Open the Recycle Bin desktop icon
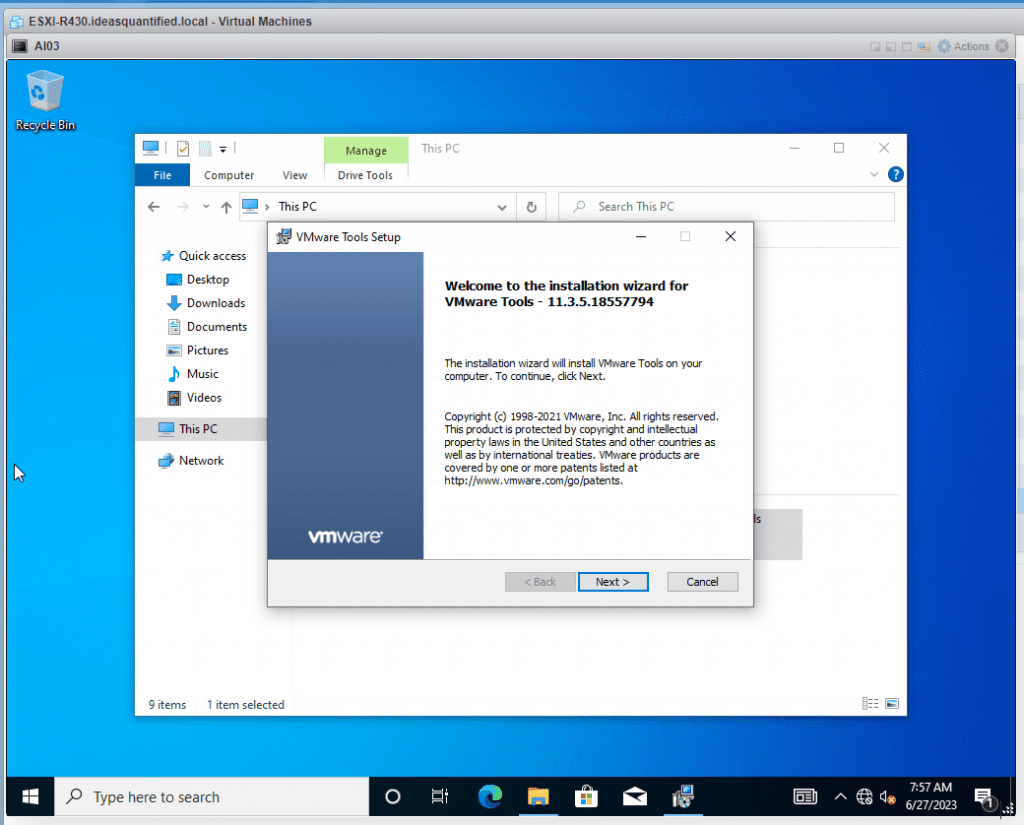The height and width of the screenshot is (825, 1024). pos(45,101)
